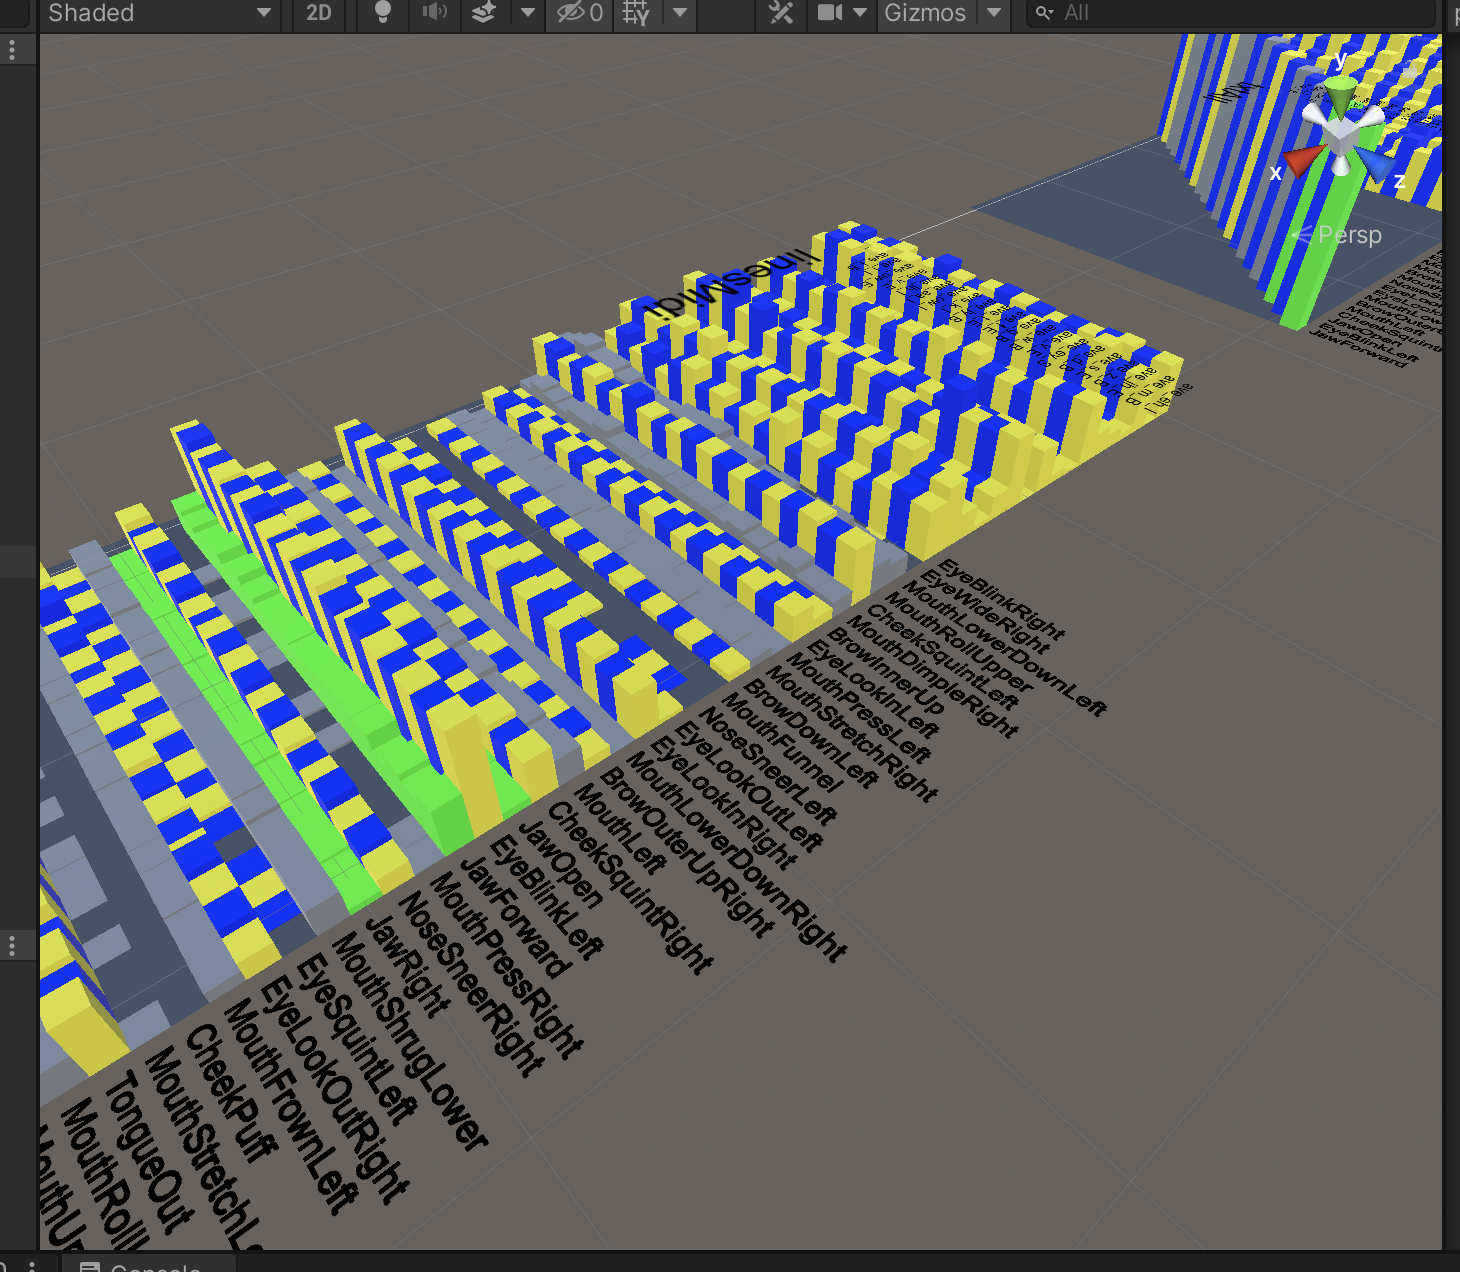Toggle 2D view mode
Screen dimensions: 1460x1272
point(318,13)
